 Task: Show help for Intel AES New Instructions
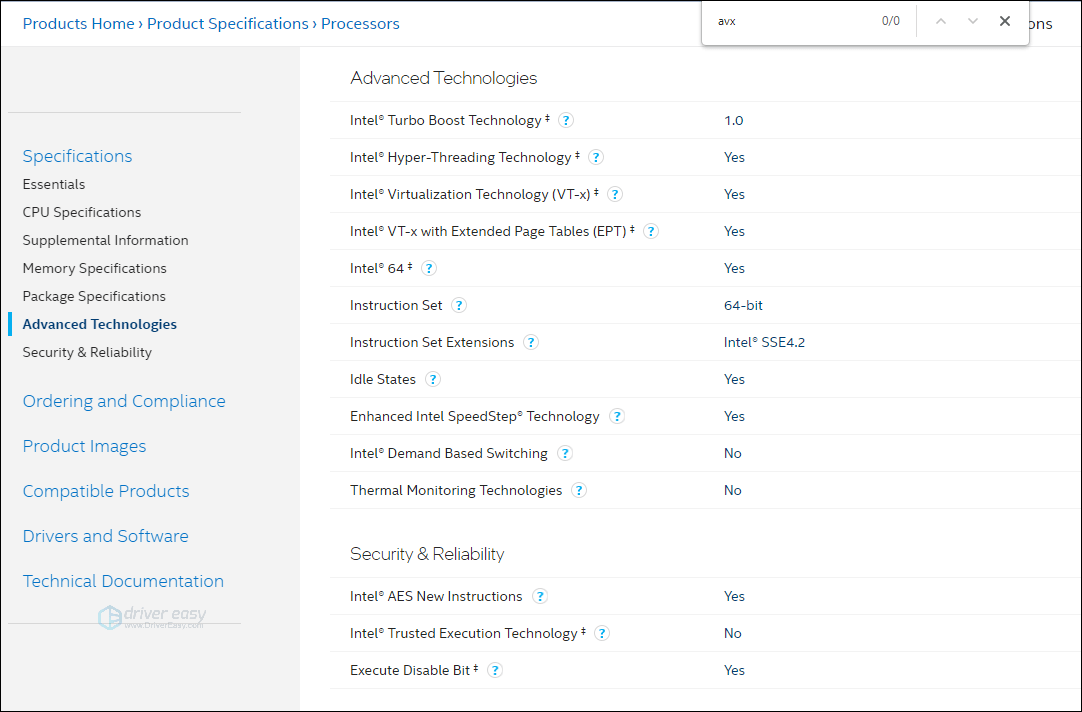pyautogui.click(x=540, y=596)
